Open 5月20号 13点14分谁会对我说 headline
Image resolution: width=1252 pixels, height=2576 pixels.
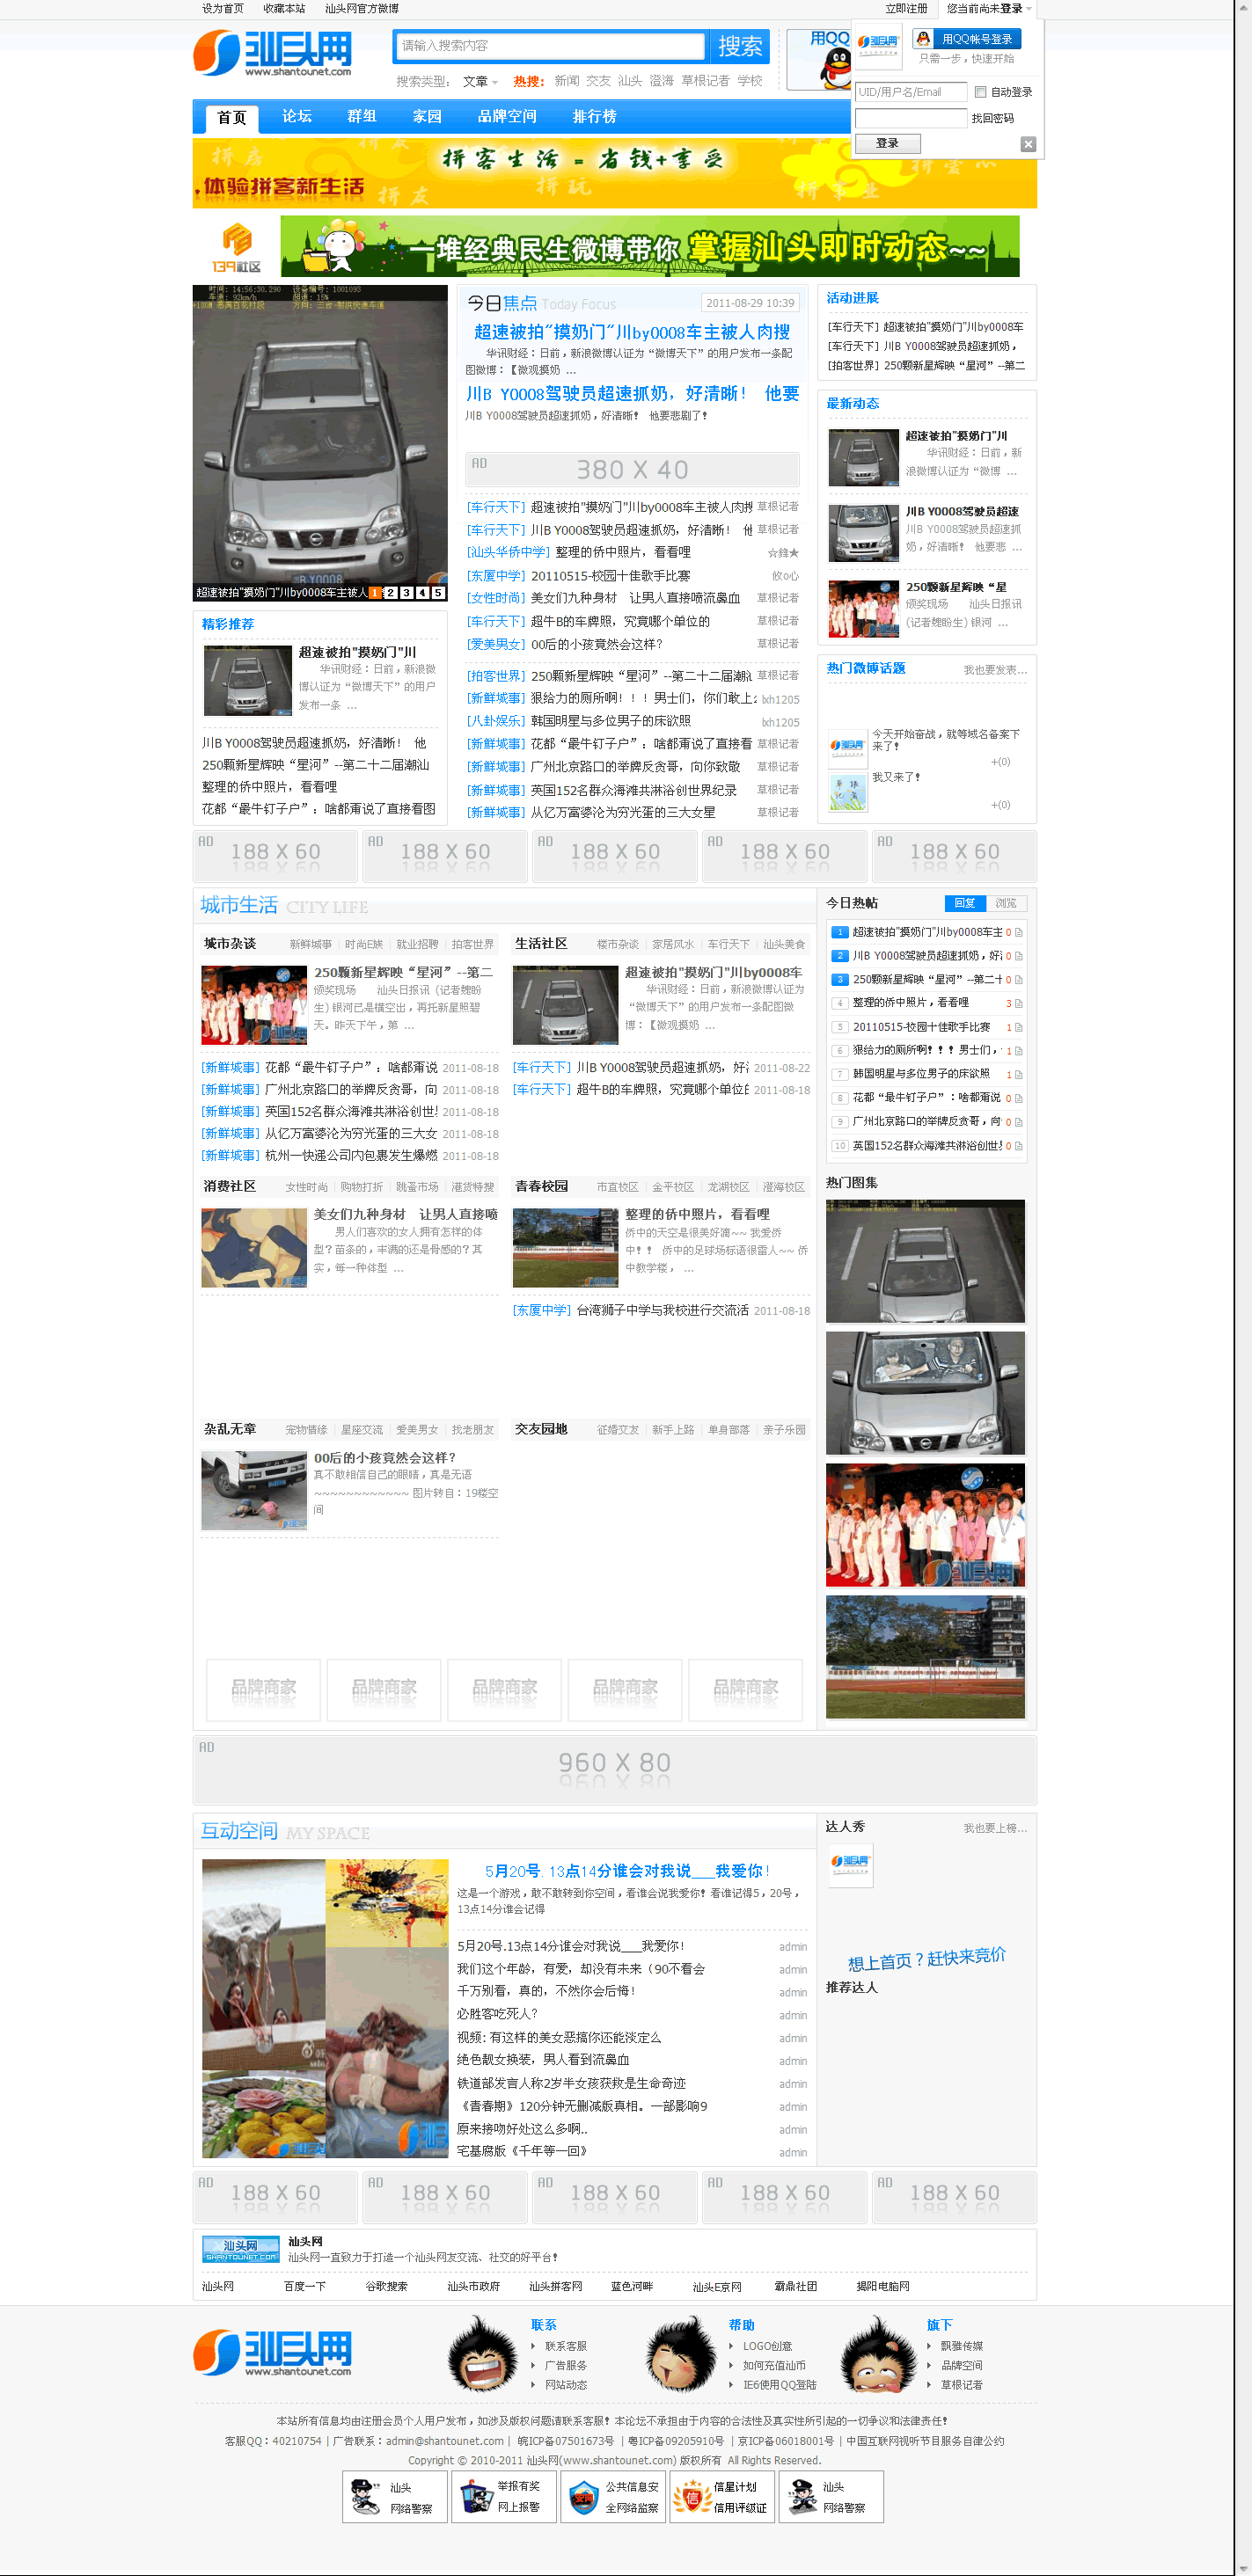[628, 1871]
